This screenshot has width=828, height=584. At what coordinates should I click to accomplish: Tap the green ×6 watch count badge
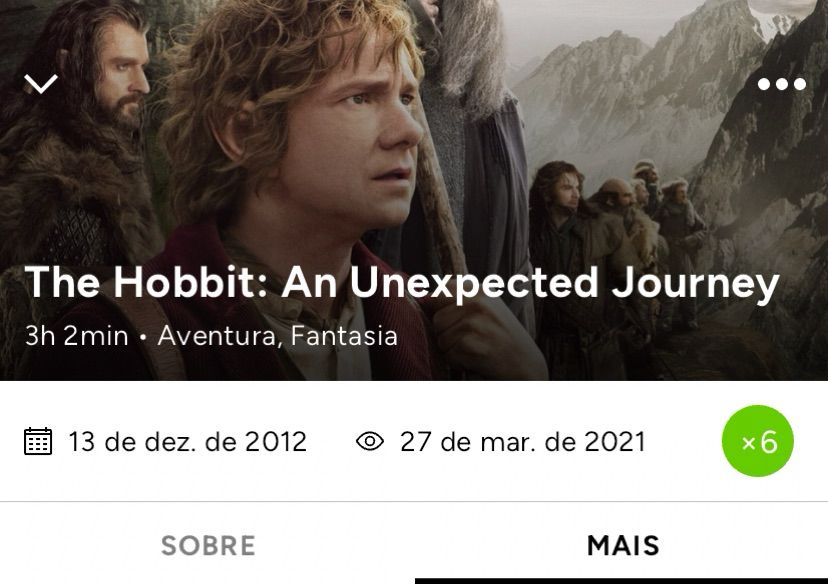click(758, 441)
